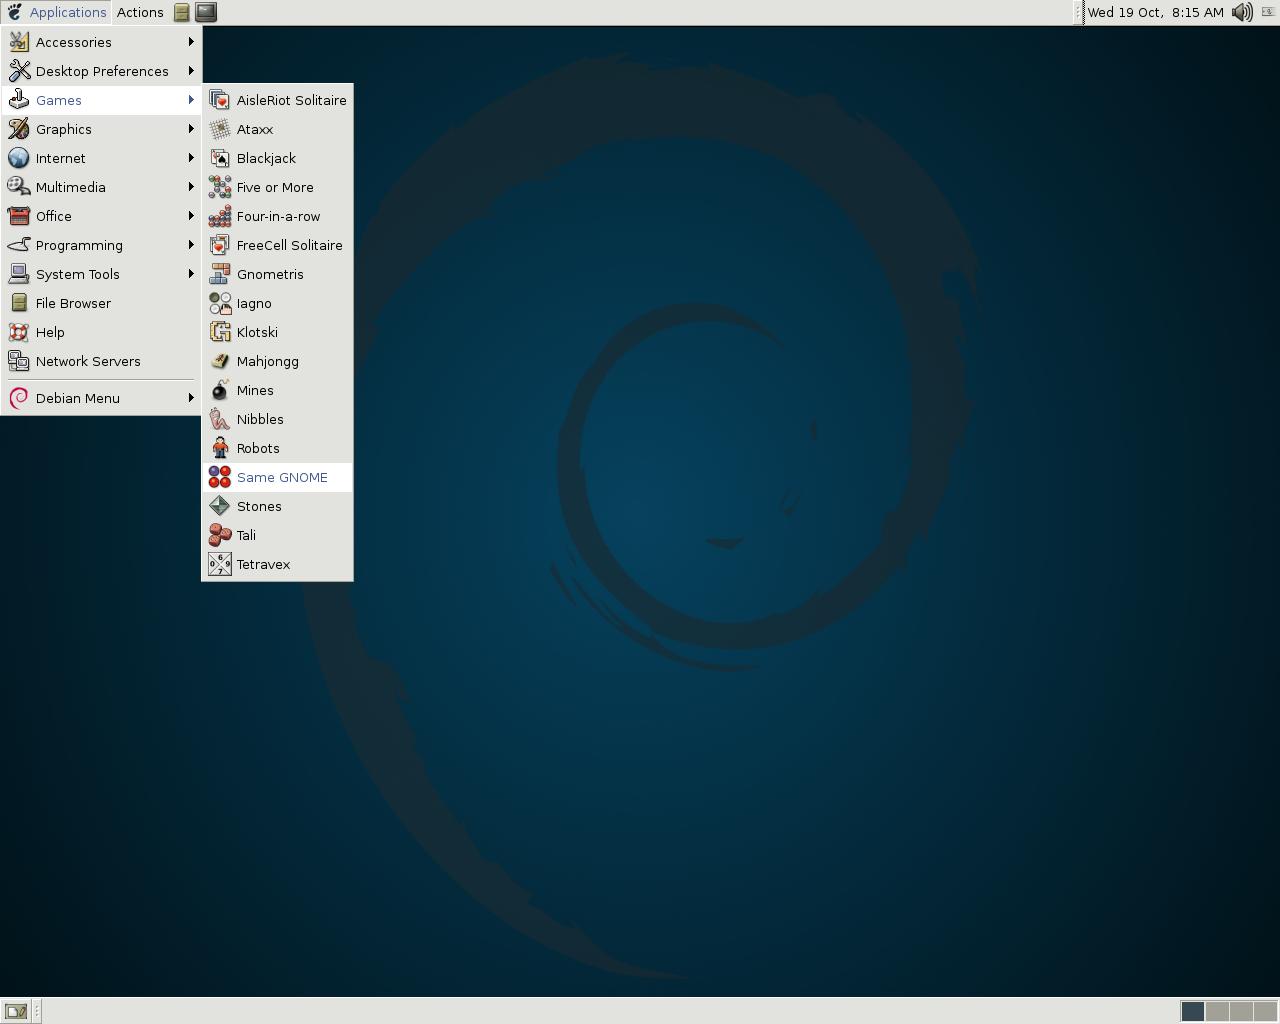Open the Mines game
The height and width of the screenshot is (1024, 1280).
(277, 390)
